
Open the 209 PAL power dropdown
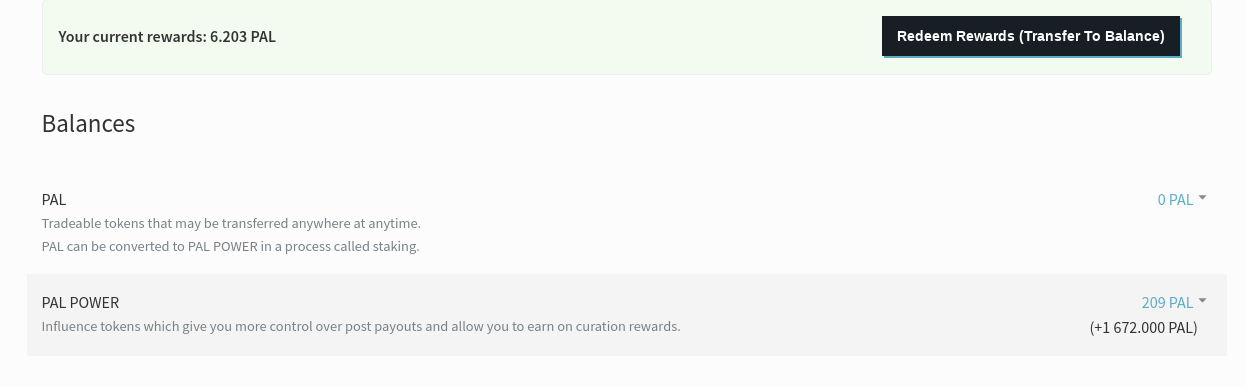[1174, 302]
